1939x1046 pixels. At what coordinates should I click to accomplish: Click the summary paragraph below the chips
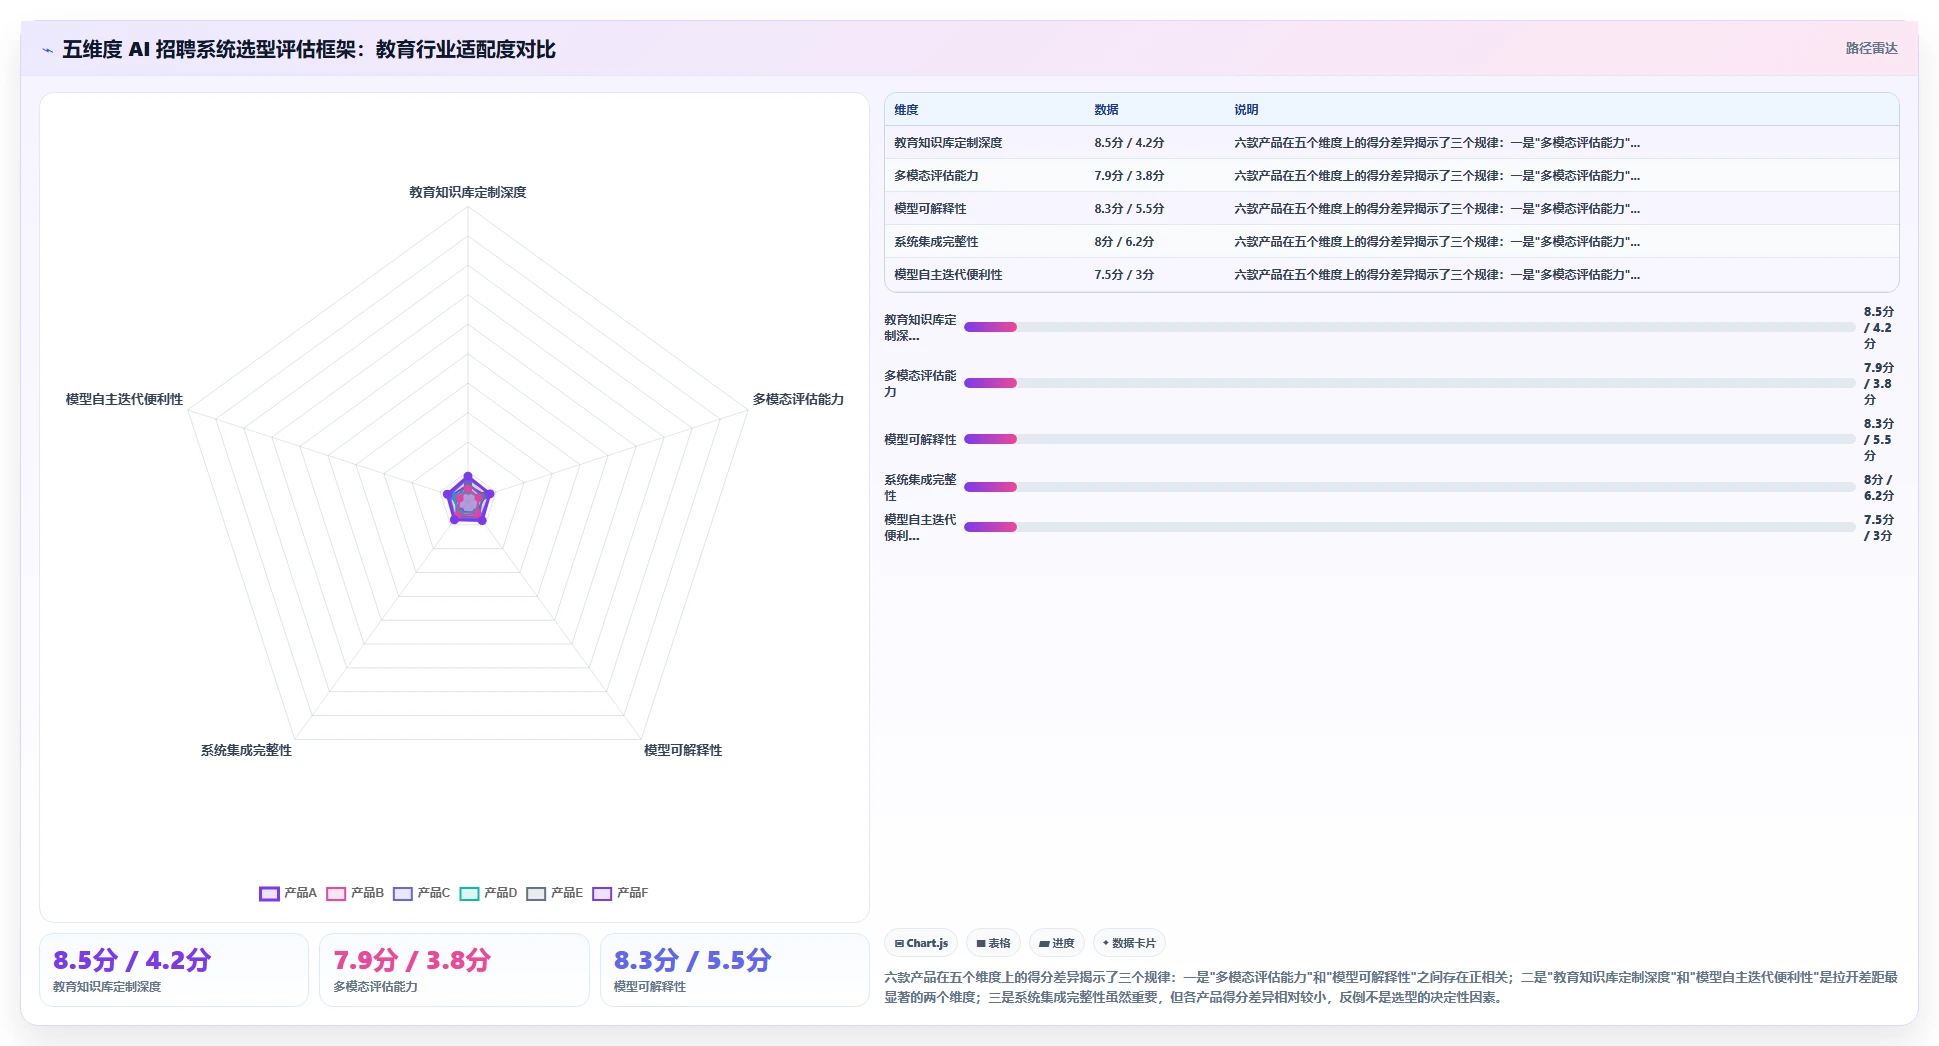(1391, 987)
